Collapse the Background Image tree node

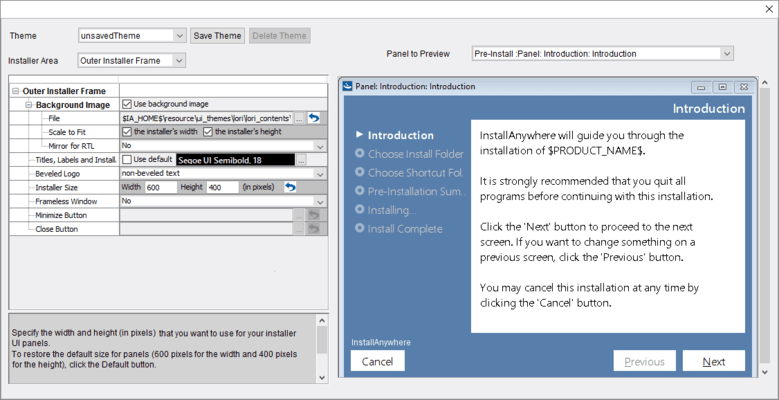coord(28,105)
